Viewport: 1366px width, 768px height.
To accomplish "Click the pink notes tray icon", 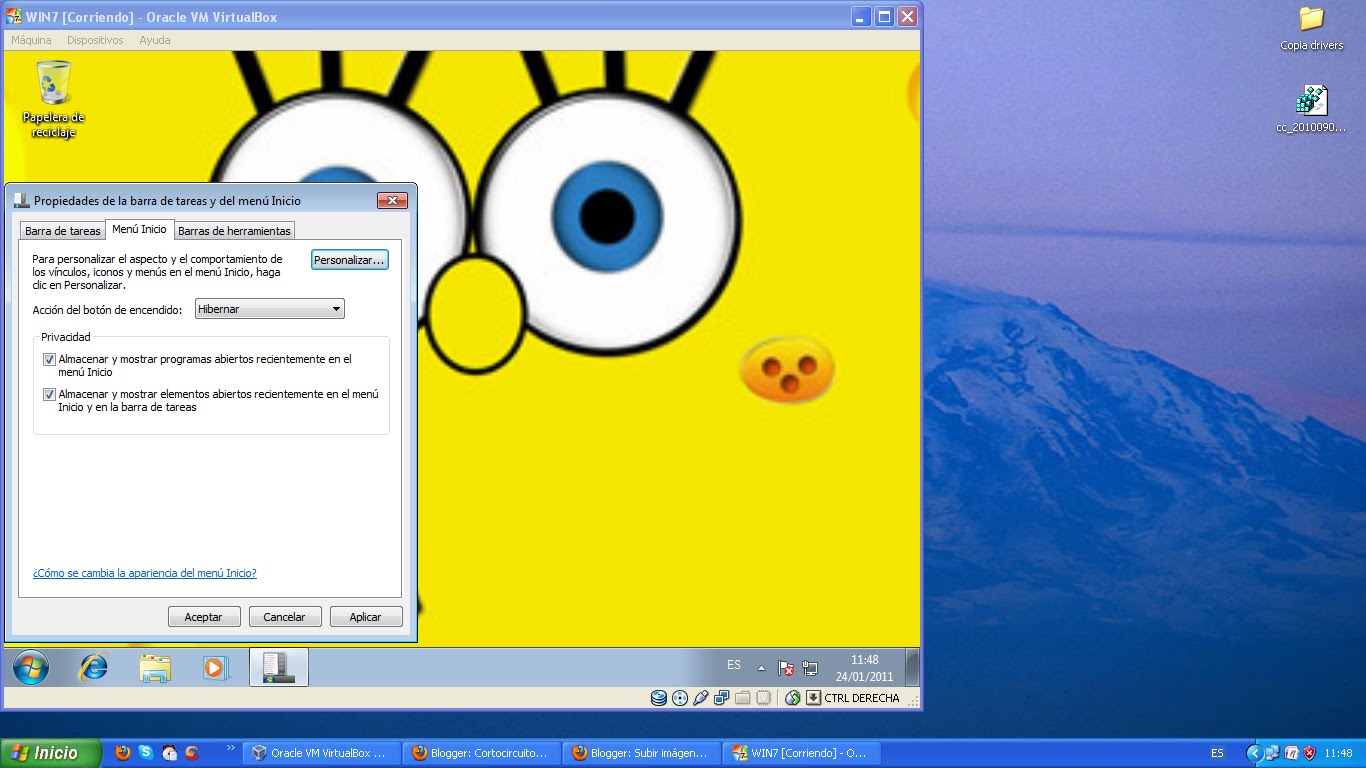I will [1291, 753].
